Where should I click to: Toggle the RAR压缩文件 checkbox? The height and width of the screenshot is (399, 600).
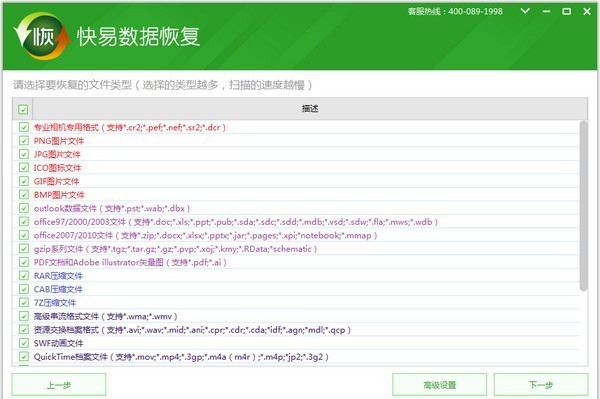tap(24, 275)
